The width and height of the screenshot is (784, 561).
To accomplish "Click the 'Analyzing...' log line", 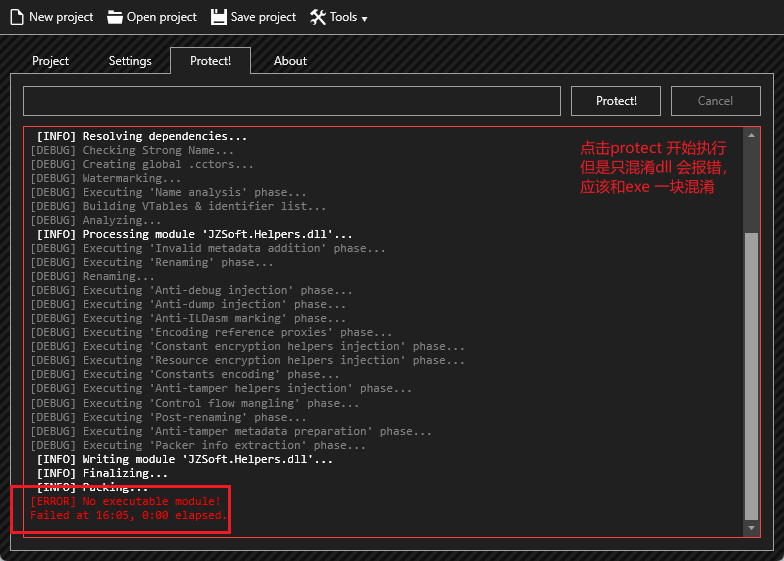I will pos(96,220).
